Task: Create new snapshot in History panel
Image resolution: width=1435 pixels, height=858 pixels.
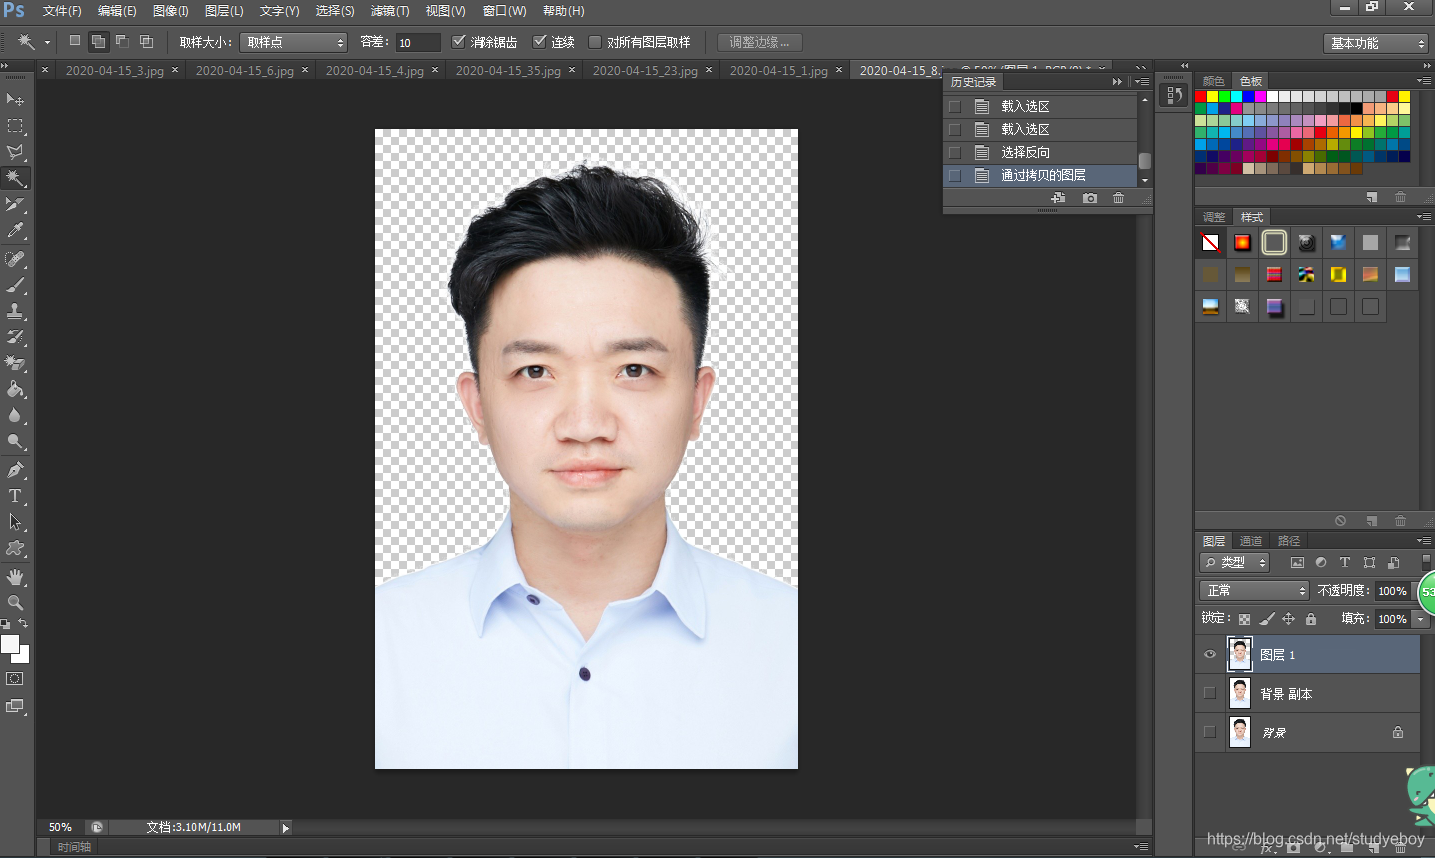Action: click(1090, 198)
